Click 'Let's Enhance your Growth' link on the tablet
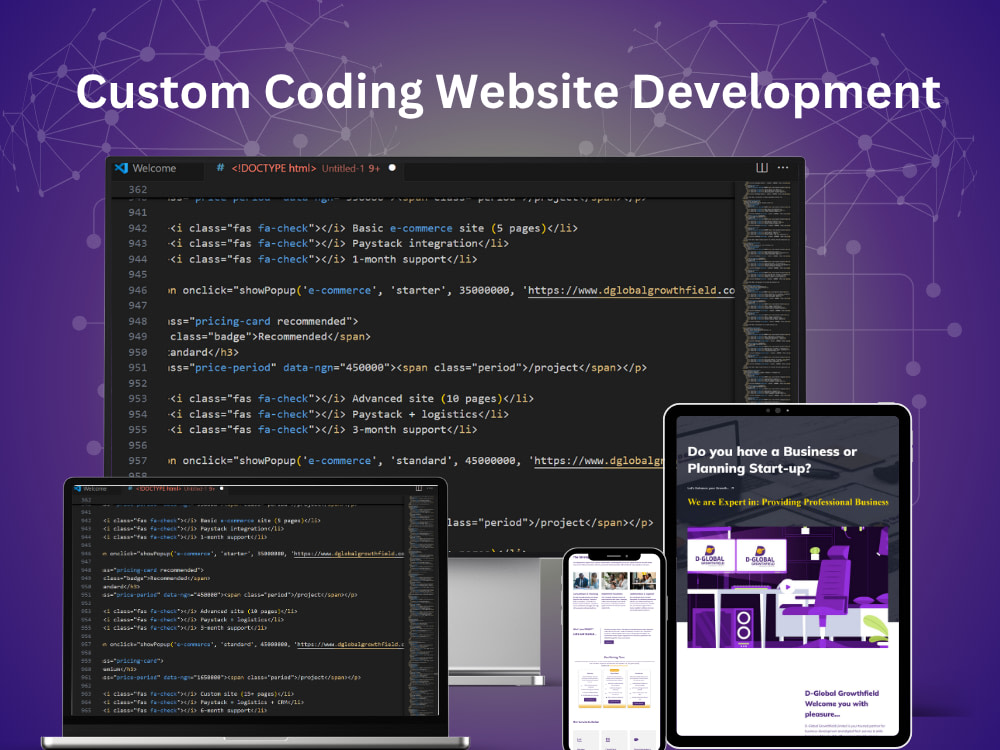This screenshot has width=1000, height=750. click(710, 489)
